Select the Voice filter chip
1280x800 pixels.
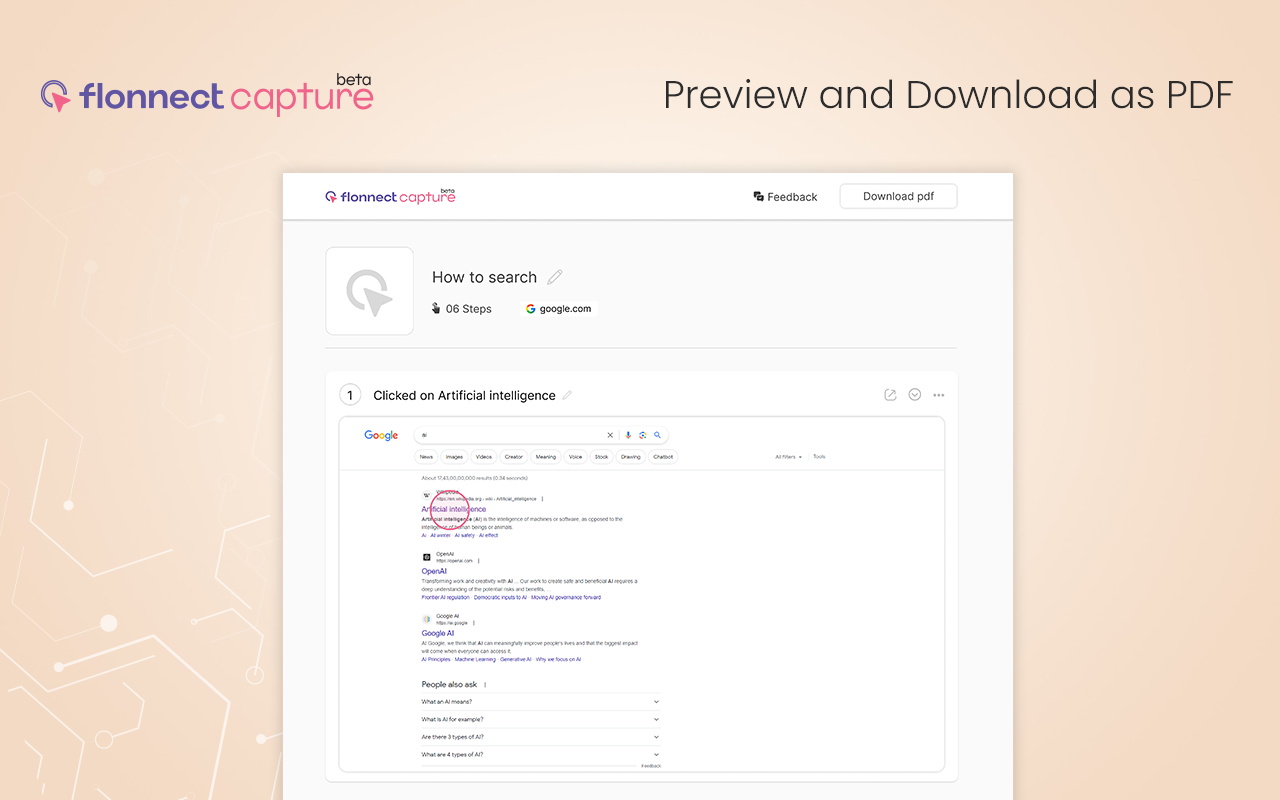pos(575,457)
